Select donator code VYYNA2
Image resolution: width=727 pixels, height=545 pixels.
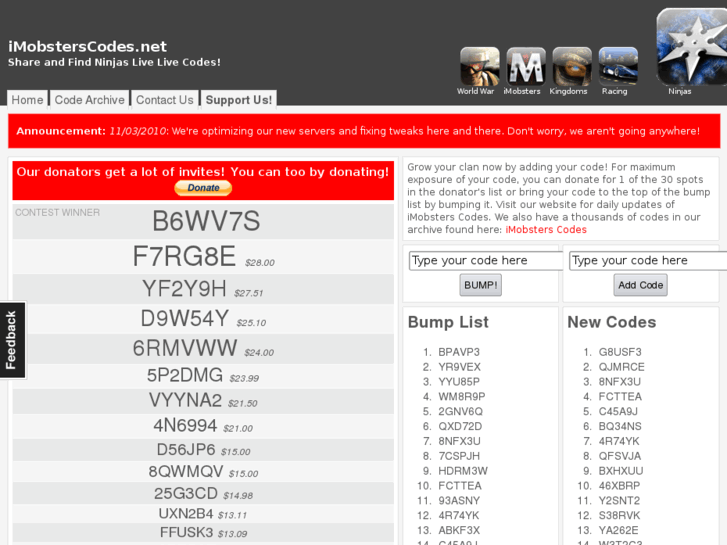click(185, 400)
